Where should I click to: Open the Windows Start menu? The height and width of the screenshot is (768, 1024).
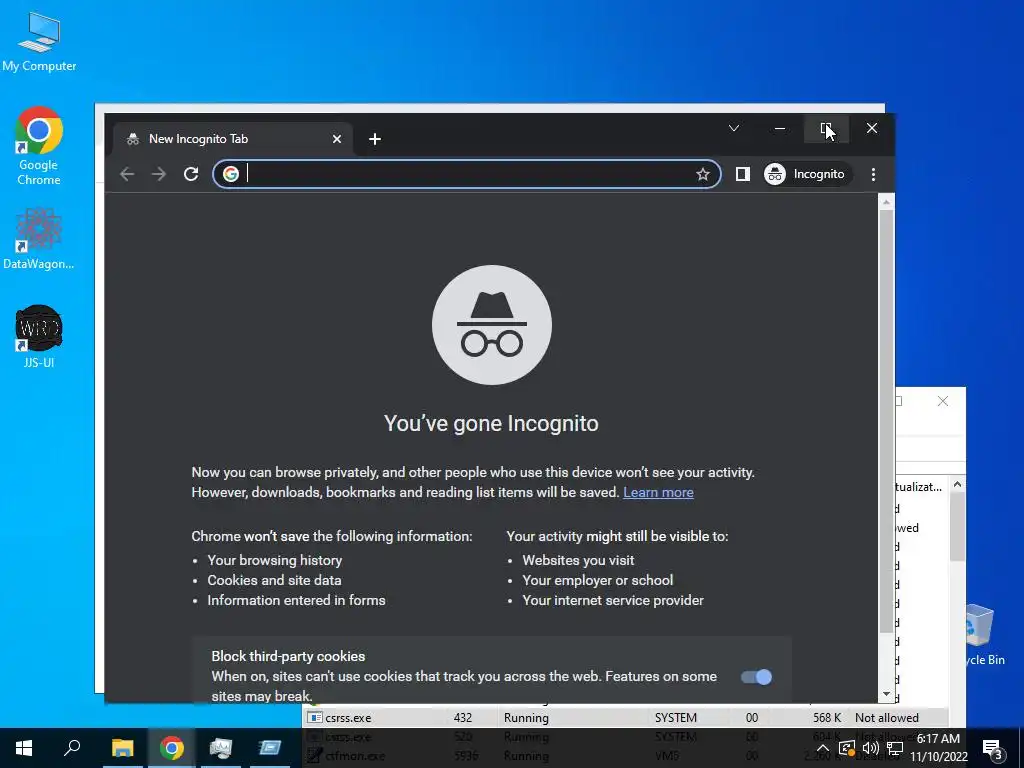click(24, 748)
